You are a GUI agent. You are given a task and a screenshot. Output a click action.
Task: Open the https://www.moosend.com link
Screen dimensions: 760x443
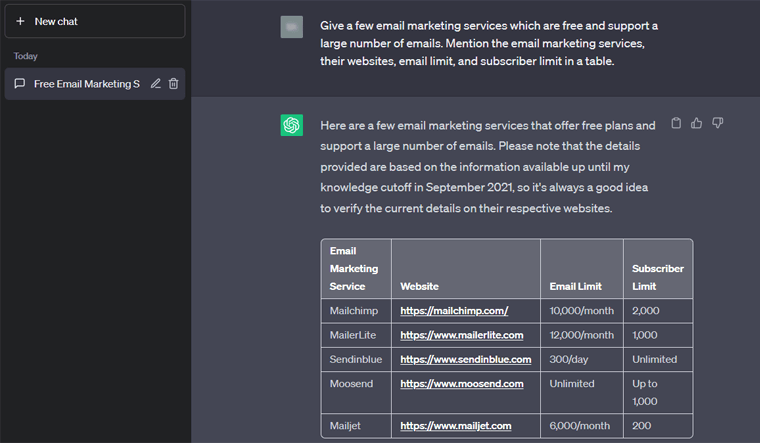(462, 383)
